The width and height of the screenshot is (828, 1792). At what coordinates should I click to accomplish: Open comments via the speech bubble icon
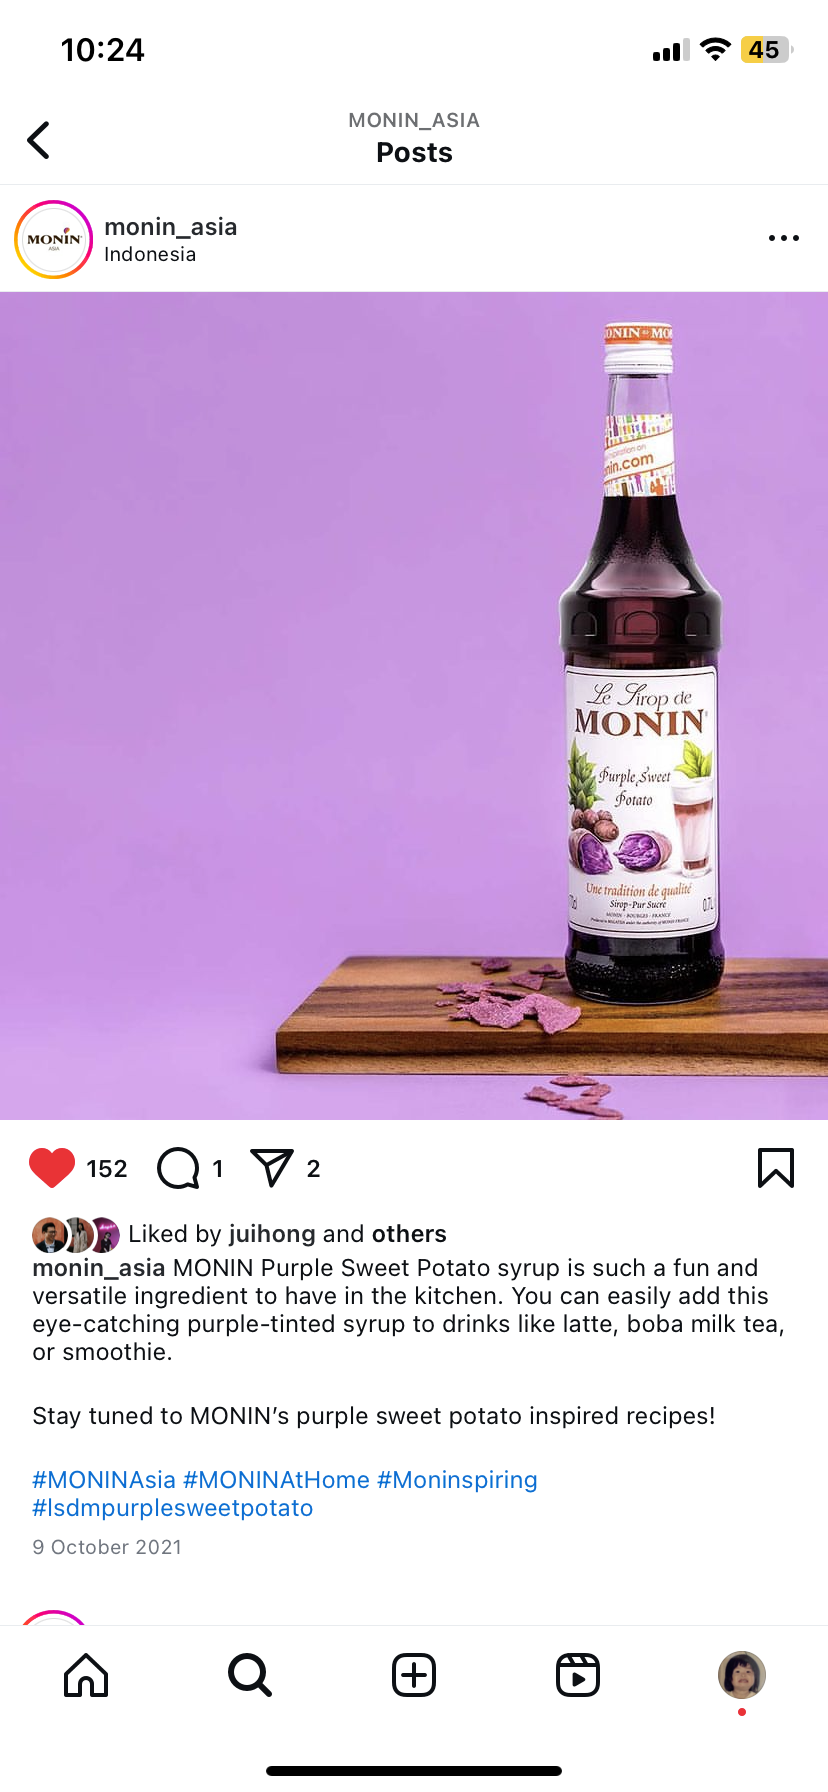pyautogui.click(x=179, y=1168)
